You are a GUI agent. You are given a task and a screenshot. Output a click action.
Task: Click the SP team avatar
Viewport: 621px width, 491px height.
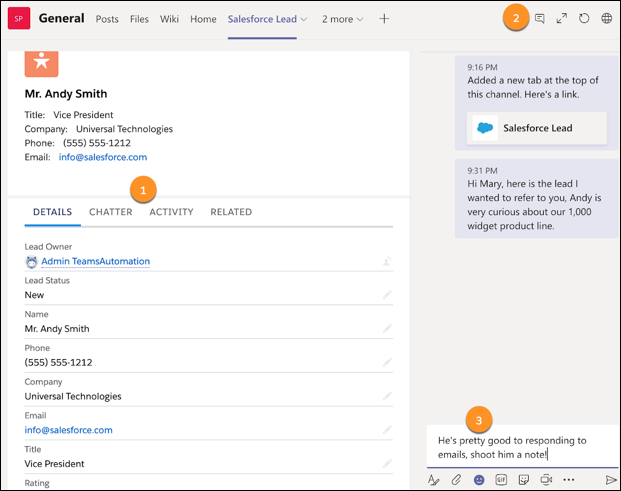pyautogui.click(x=19, y=19)
